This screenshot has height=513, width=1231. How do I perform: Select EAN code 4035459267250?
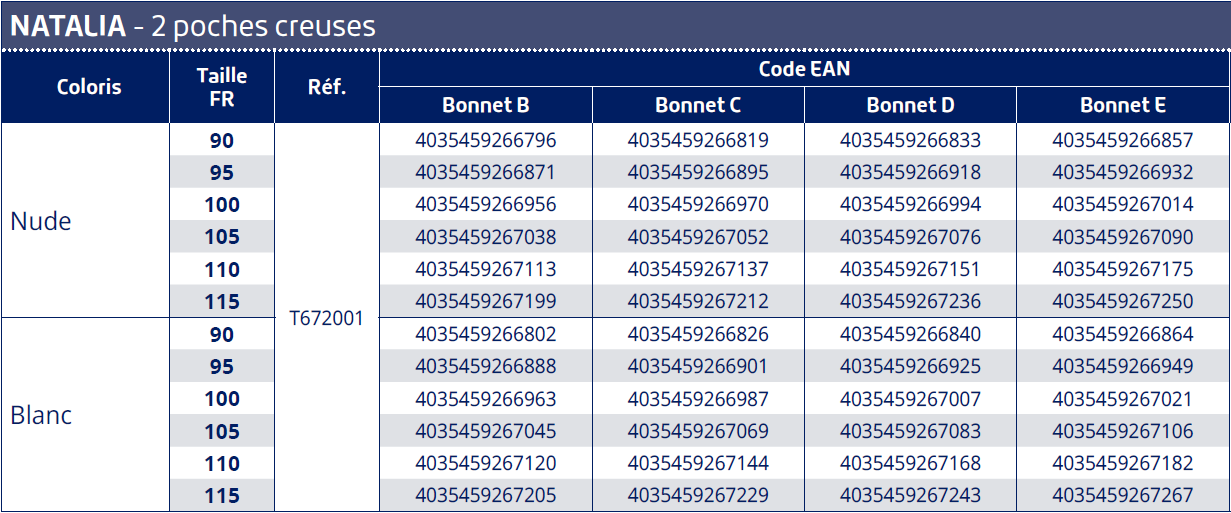coord(1123,302)
